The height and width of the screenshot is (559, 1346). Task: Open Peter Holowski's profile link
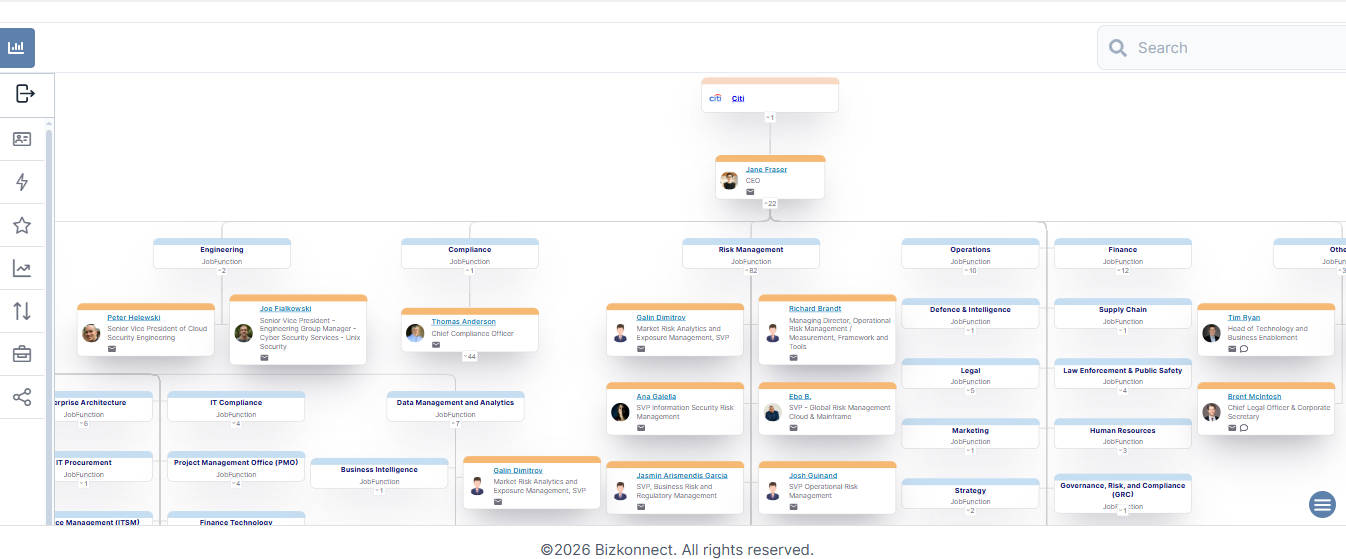(133, 317)
